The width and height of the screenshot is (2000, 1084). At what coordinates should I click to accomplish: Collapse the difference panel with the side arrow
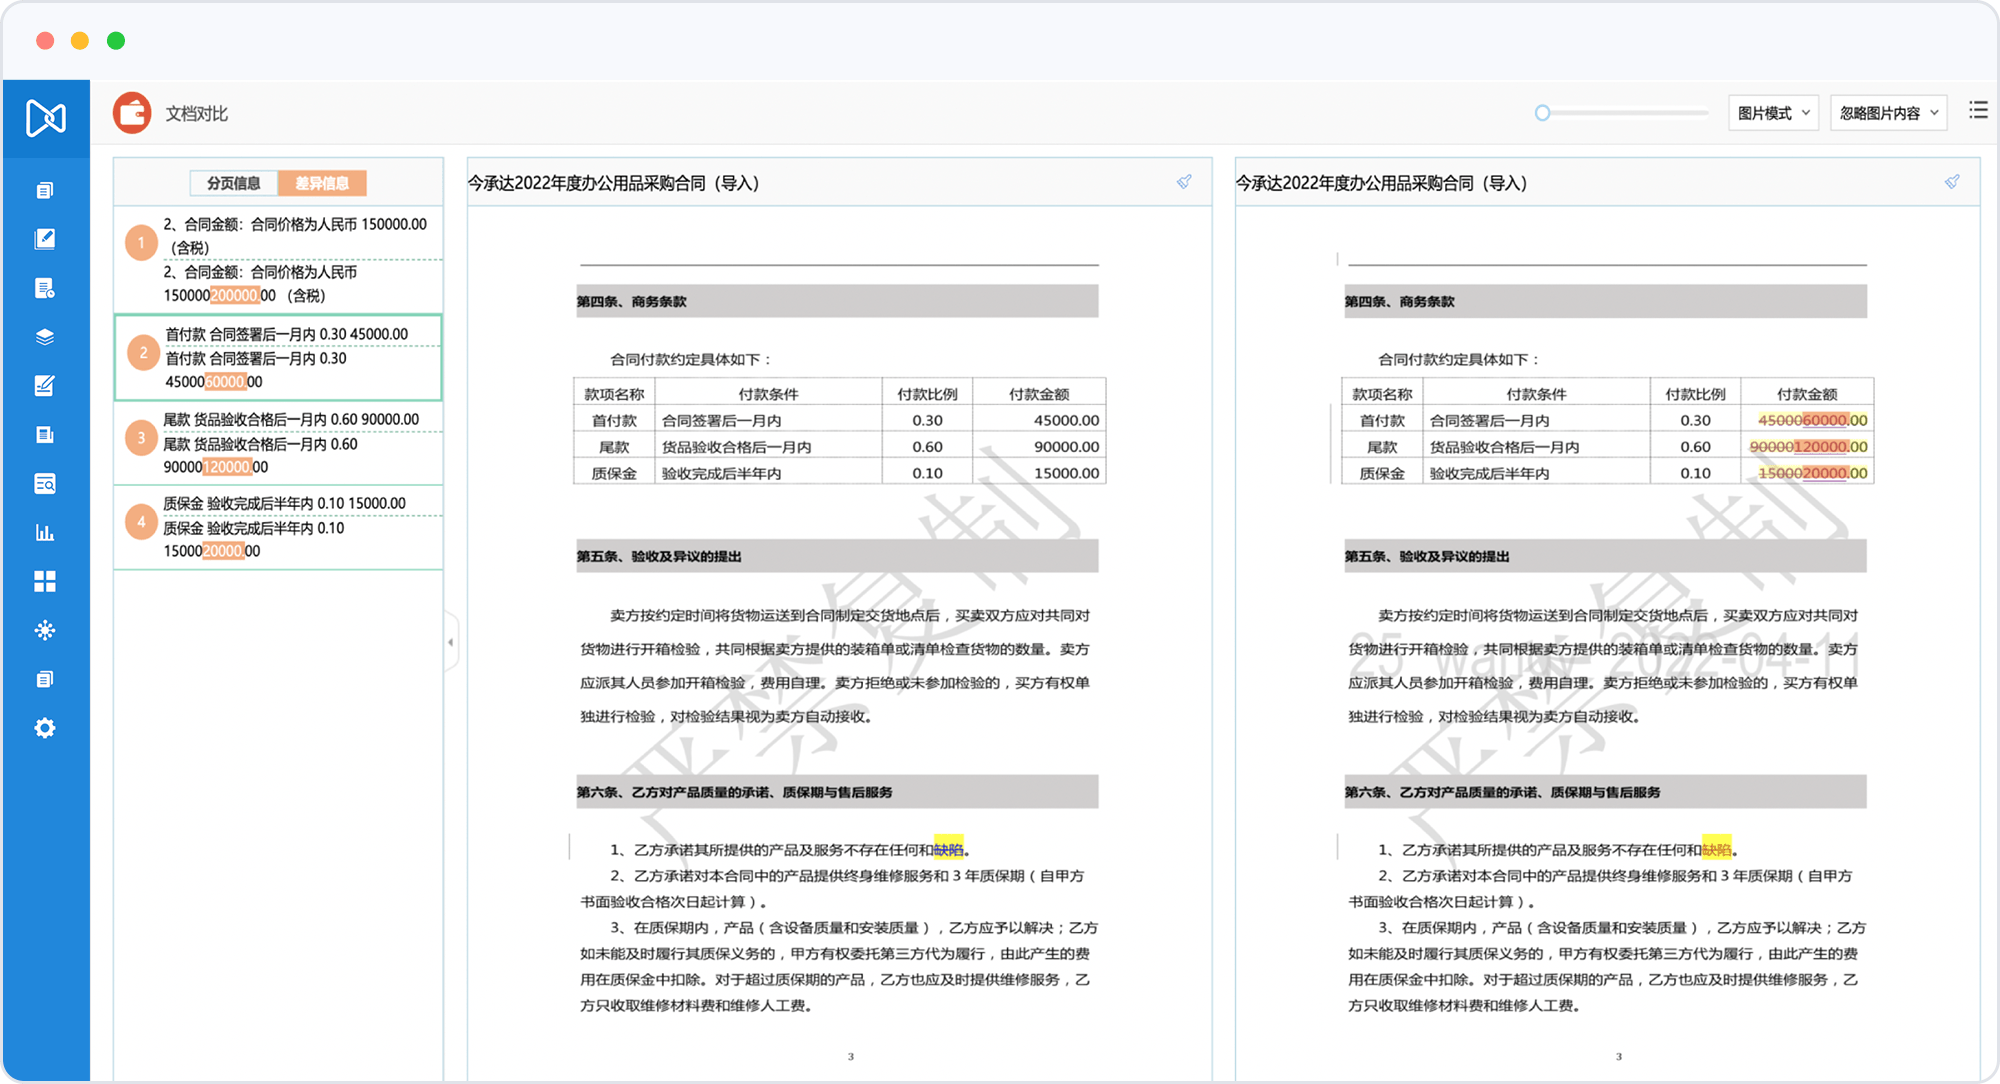[451, 642]
